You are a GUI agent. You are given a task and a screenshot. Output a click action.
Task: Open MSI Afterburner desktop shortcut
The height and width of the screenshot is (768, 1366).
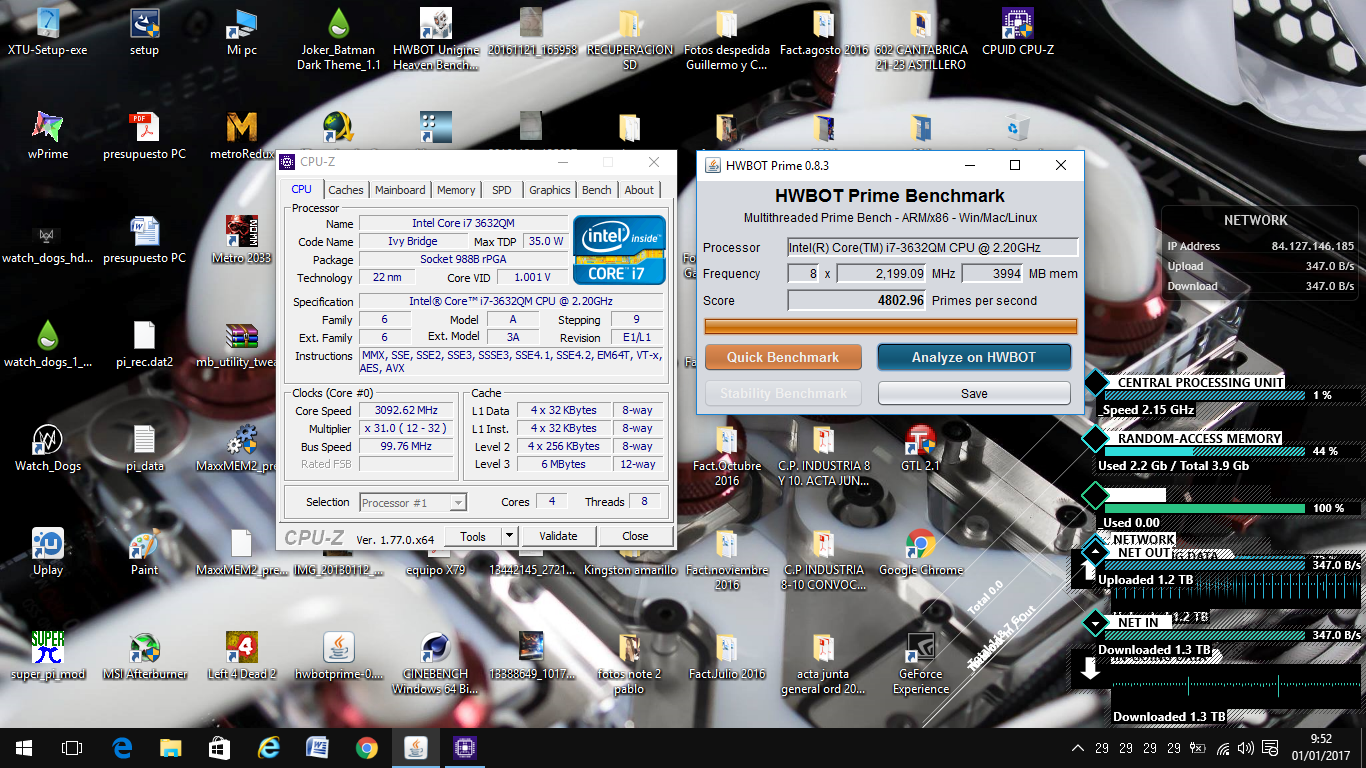pos(145,656)
